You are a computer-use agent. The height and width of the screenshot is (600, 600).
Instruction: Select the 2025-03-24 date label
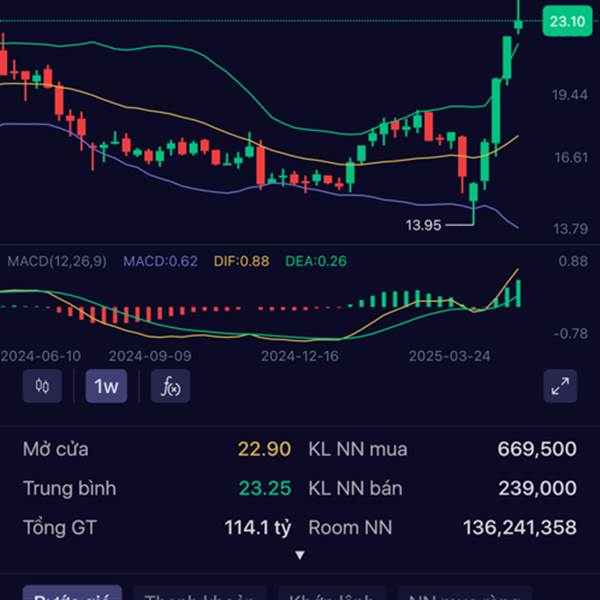[449, 356]
